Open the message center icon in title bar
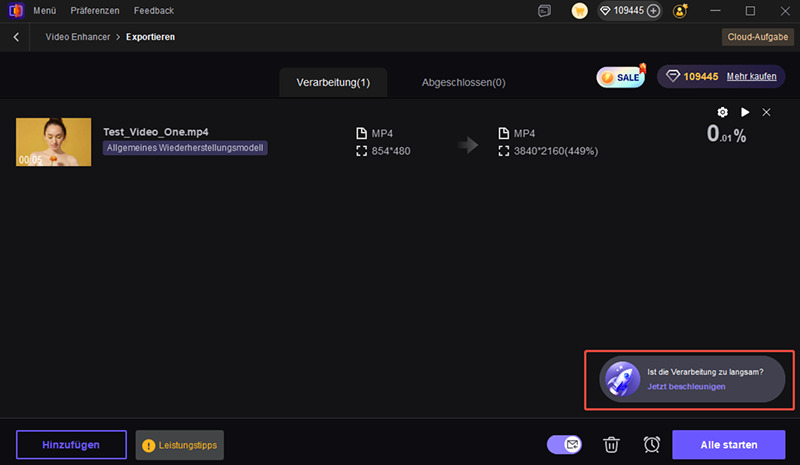The image size is (800, 465). pyautogui.click(x=544, y=11)
